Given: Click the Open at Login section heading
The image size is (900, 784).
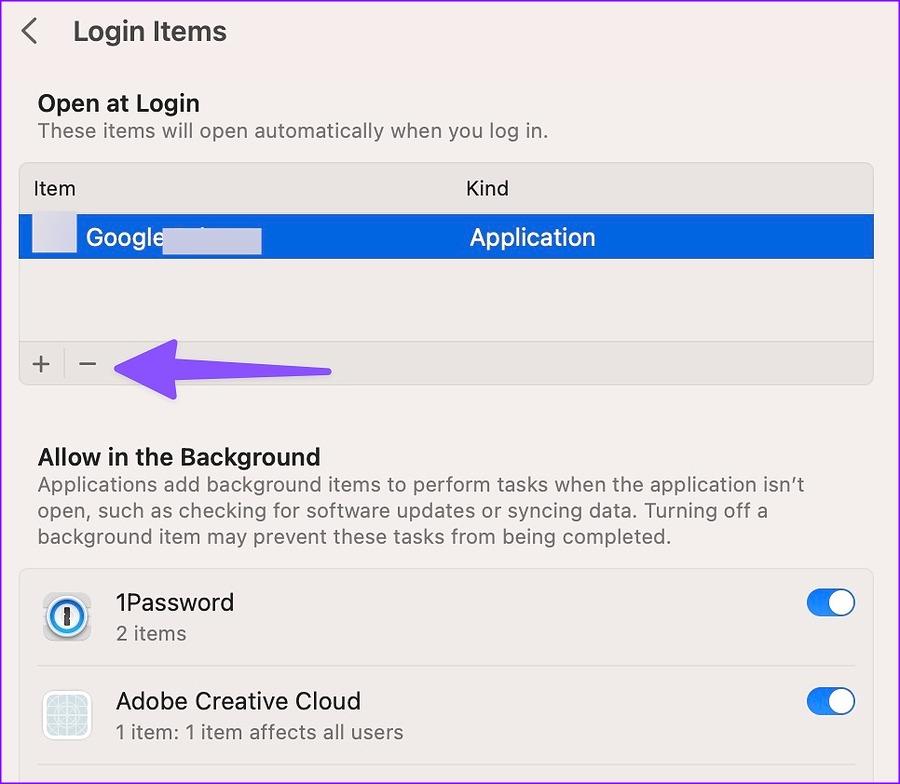Looking at the screenshot, I should (117, 103).
